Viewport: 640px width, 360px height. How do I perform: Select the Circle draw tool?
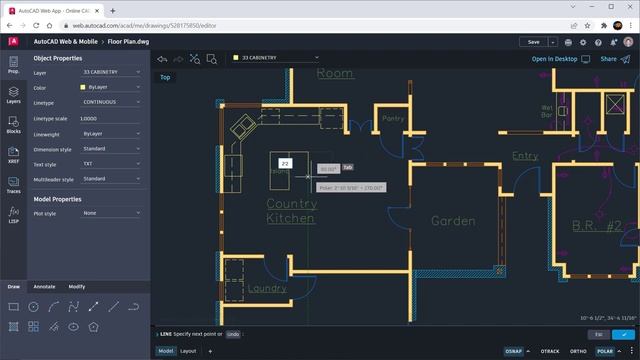33,307
